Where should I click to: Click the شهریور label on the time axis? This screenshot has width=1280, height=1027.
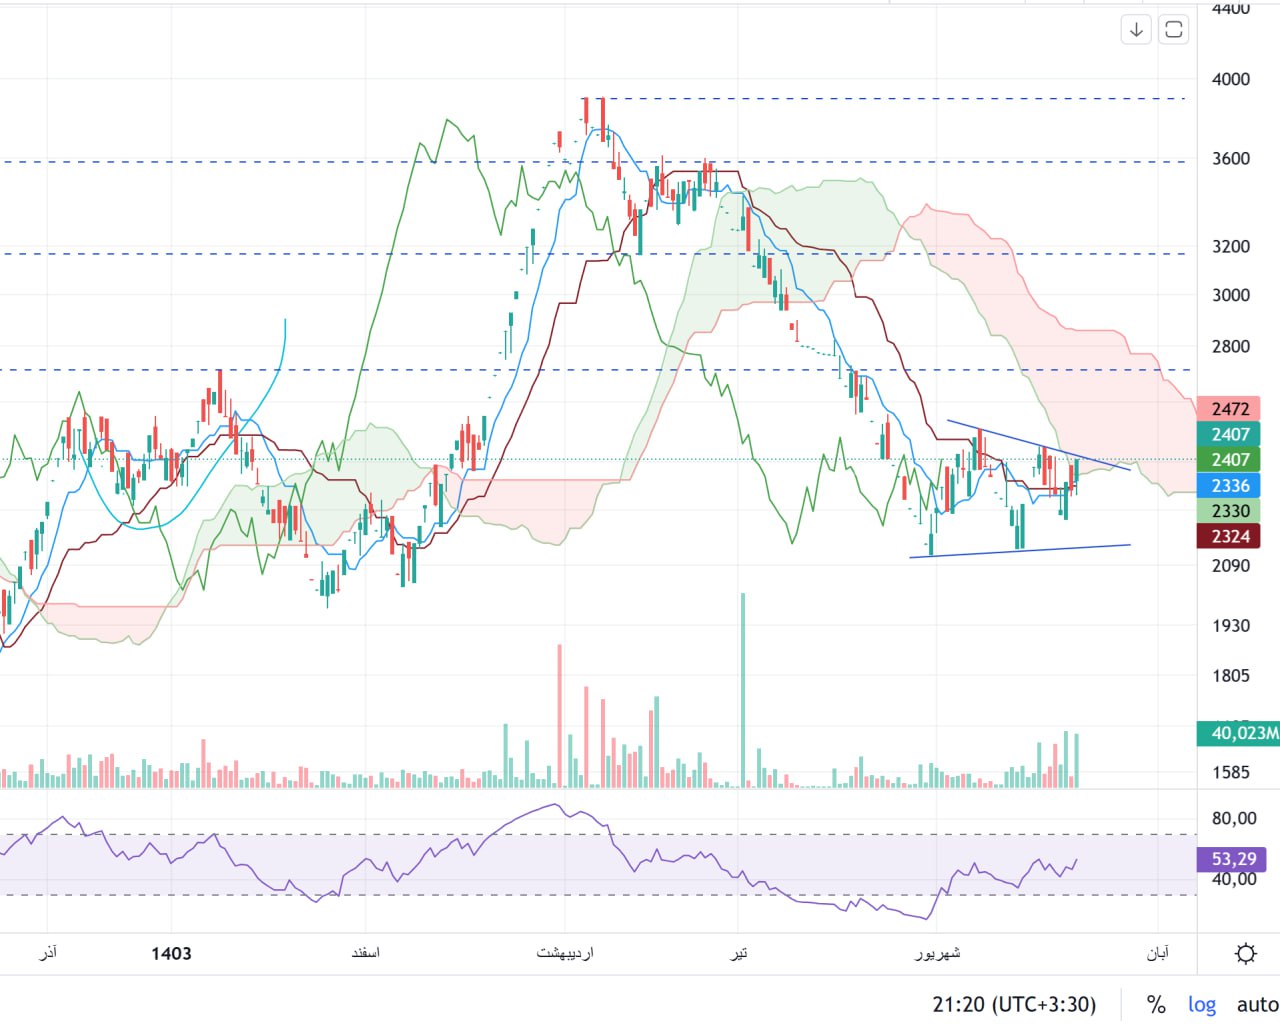[937, 953]
